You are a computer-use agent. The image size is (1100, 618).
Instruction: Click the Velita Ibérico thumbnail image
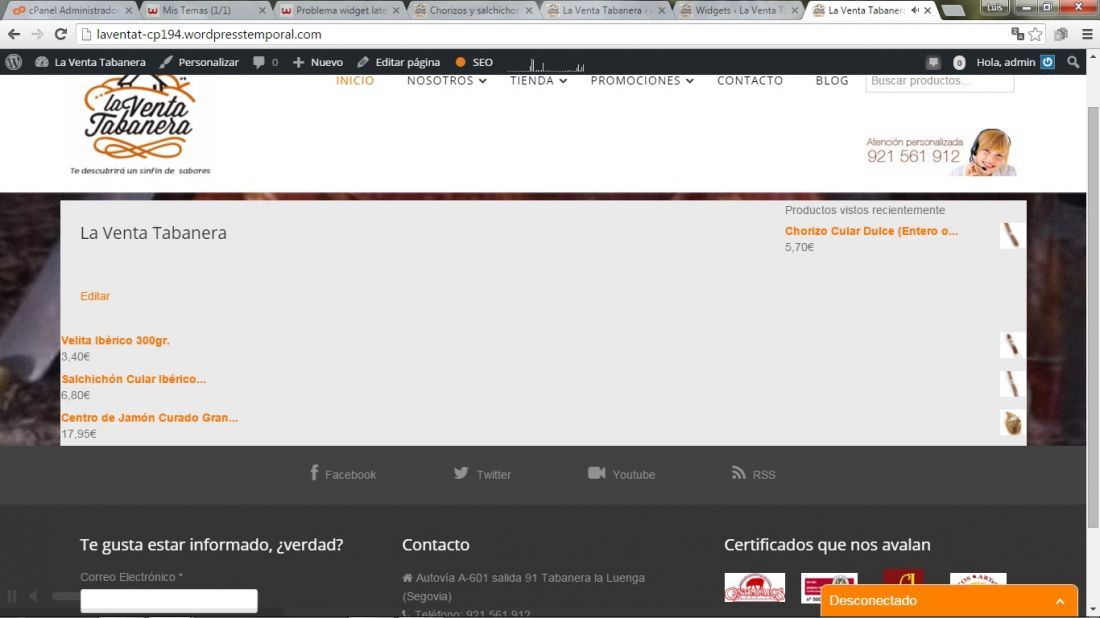pyautogui.click(x=1011, y=345)
